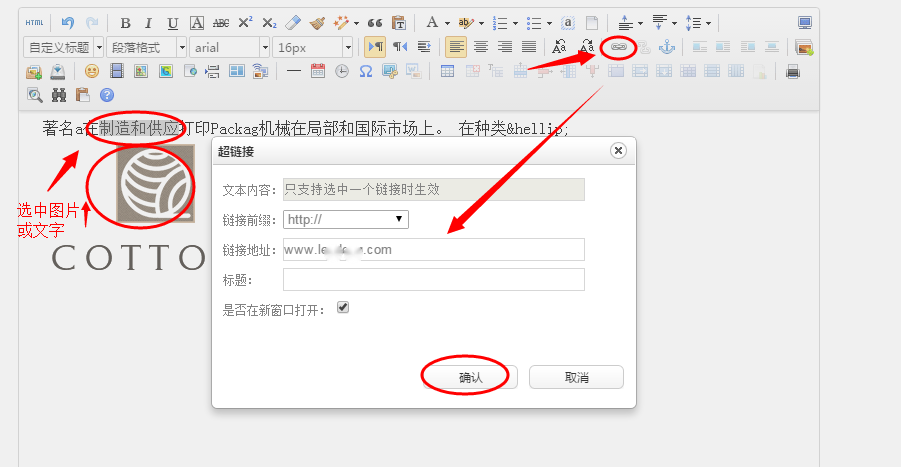901x467 pixels.
Task: Click the hyperlink (chain) toolbar icon
Action: (619, 47)
